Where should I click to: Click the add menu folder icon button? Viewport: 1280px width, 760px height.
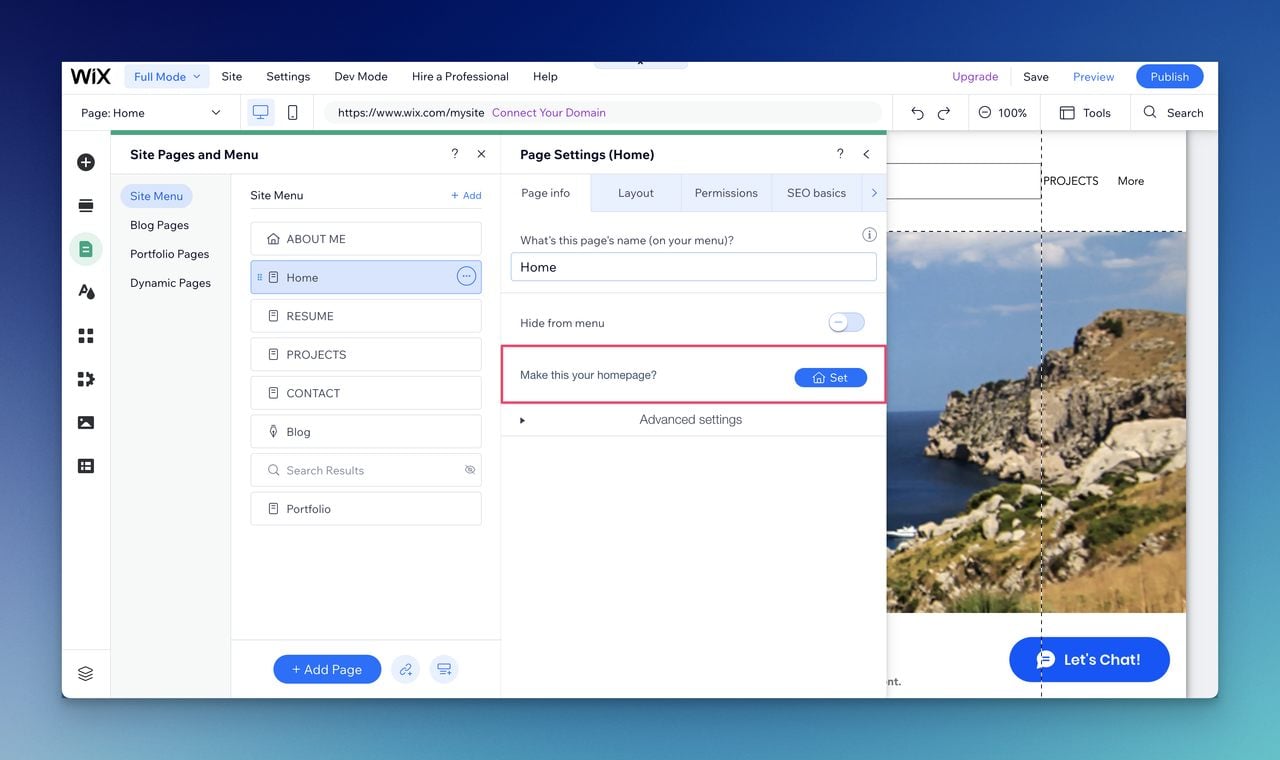point(444,669)
